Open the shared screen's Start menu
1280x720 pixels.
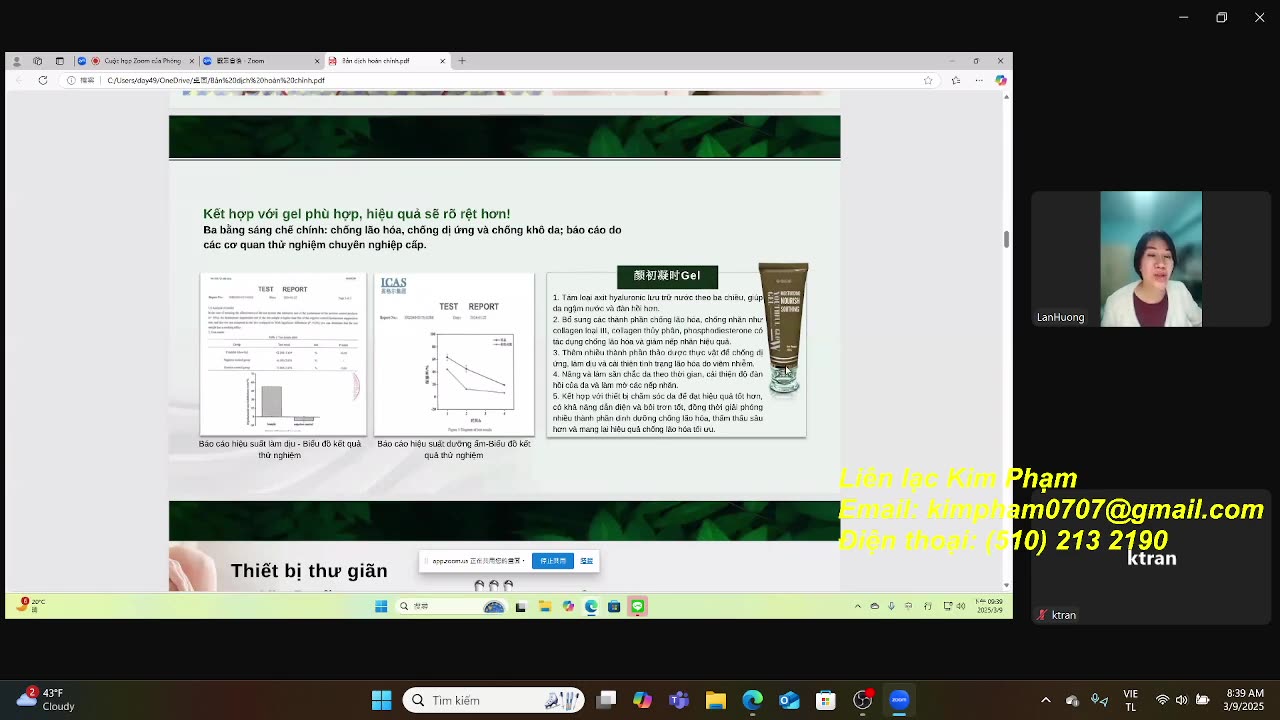(381, 606)
